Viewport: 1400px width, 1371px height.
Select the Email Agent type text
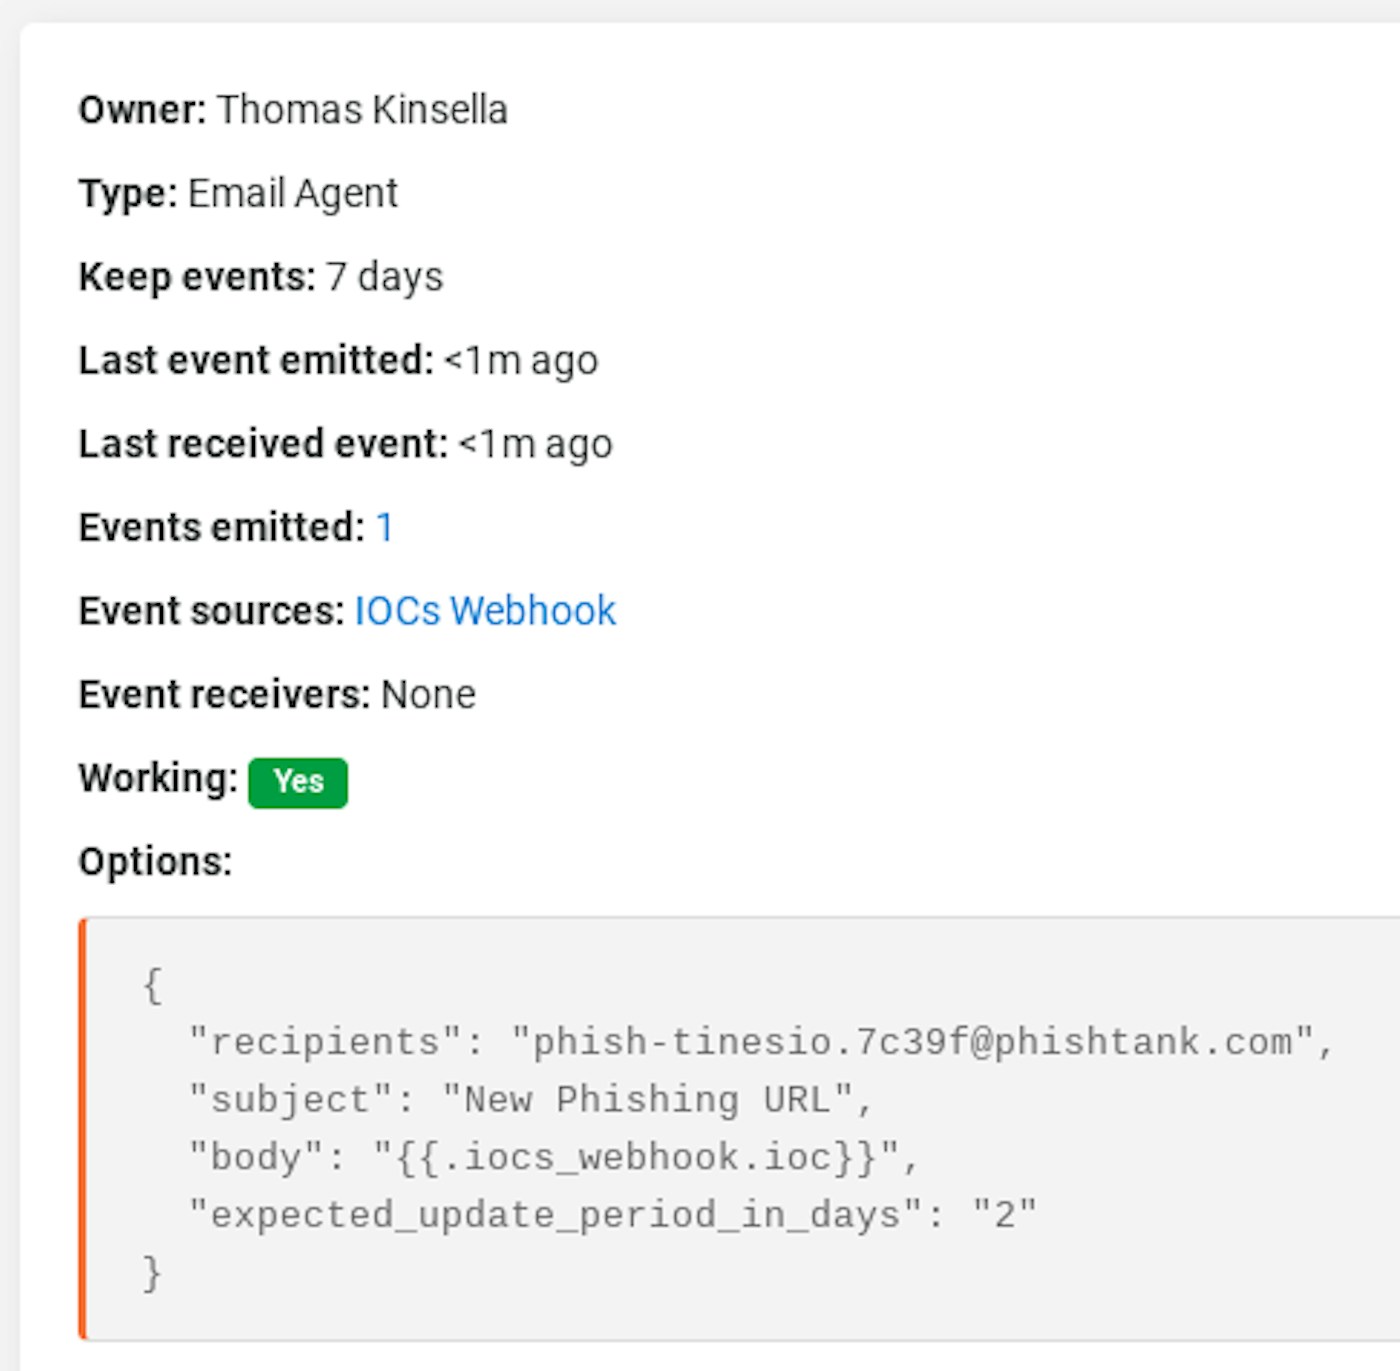[x=292, y=194]
